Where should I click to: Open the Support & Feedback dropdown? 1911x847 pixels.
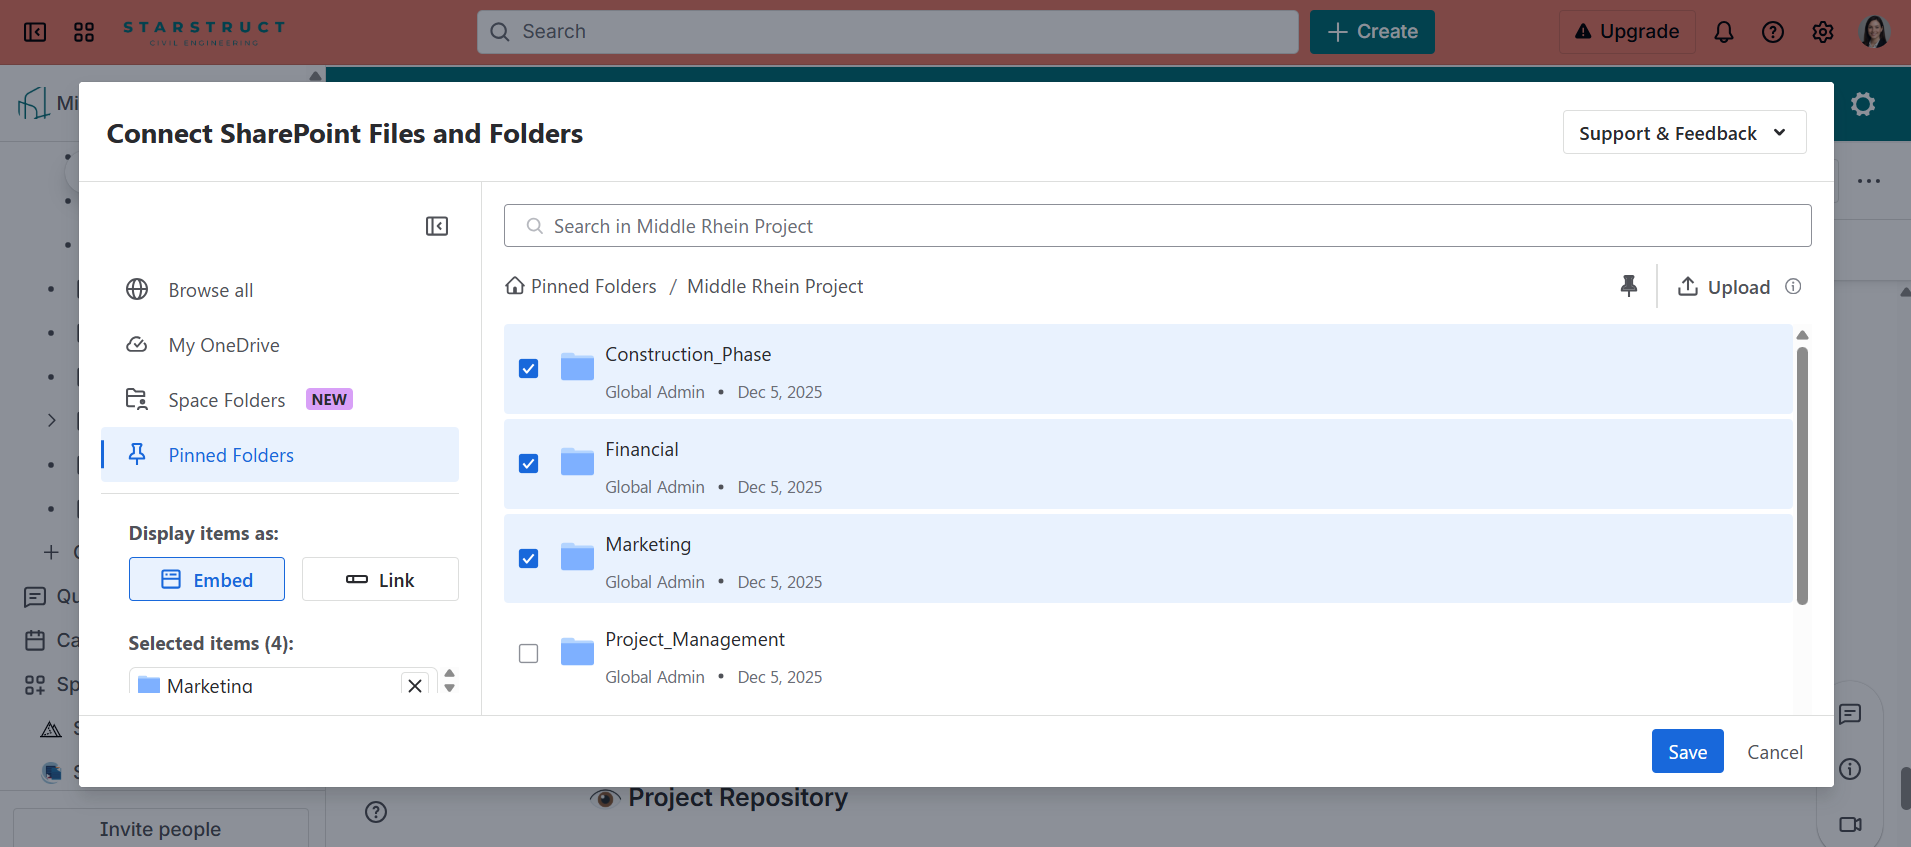(1683, 133)
